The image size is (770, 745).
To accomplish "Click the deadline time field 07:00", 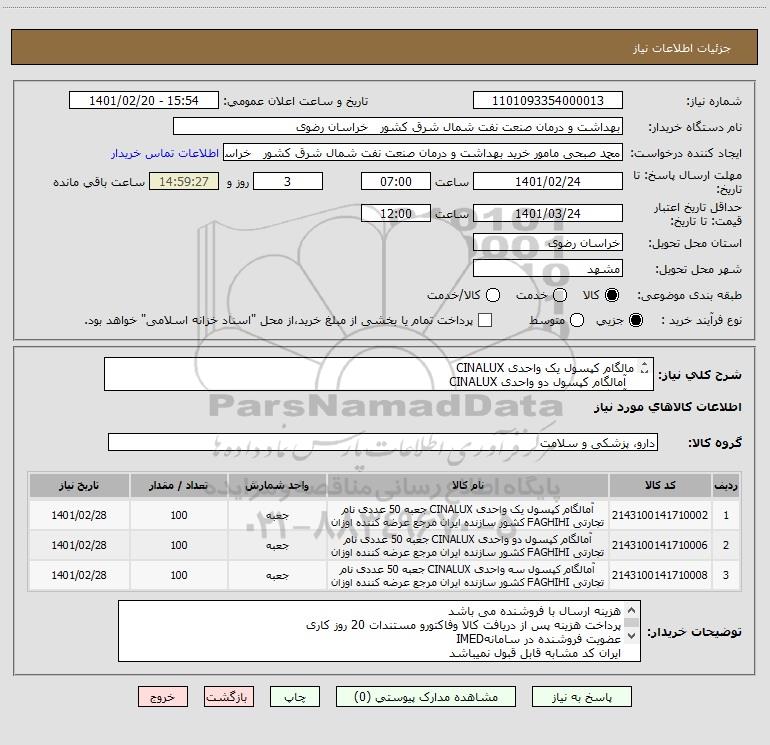I will click(396, 181).
